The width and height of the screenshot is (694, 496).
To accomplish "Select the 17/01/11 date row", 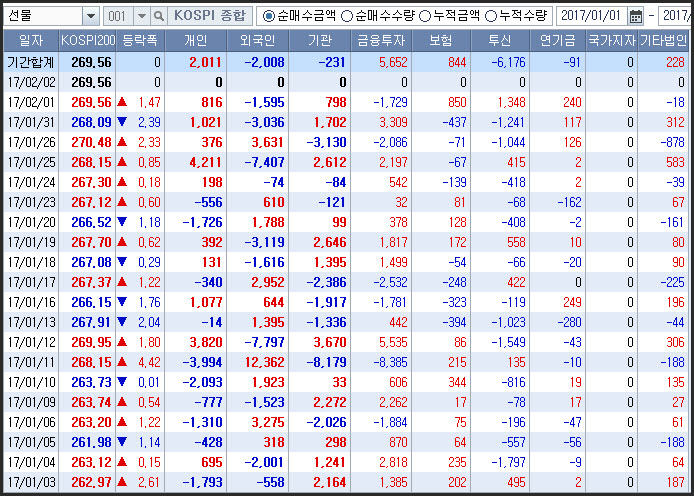I will click(x=346, y=362).
